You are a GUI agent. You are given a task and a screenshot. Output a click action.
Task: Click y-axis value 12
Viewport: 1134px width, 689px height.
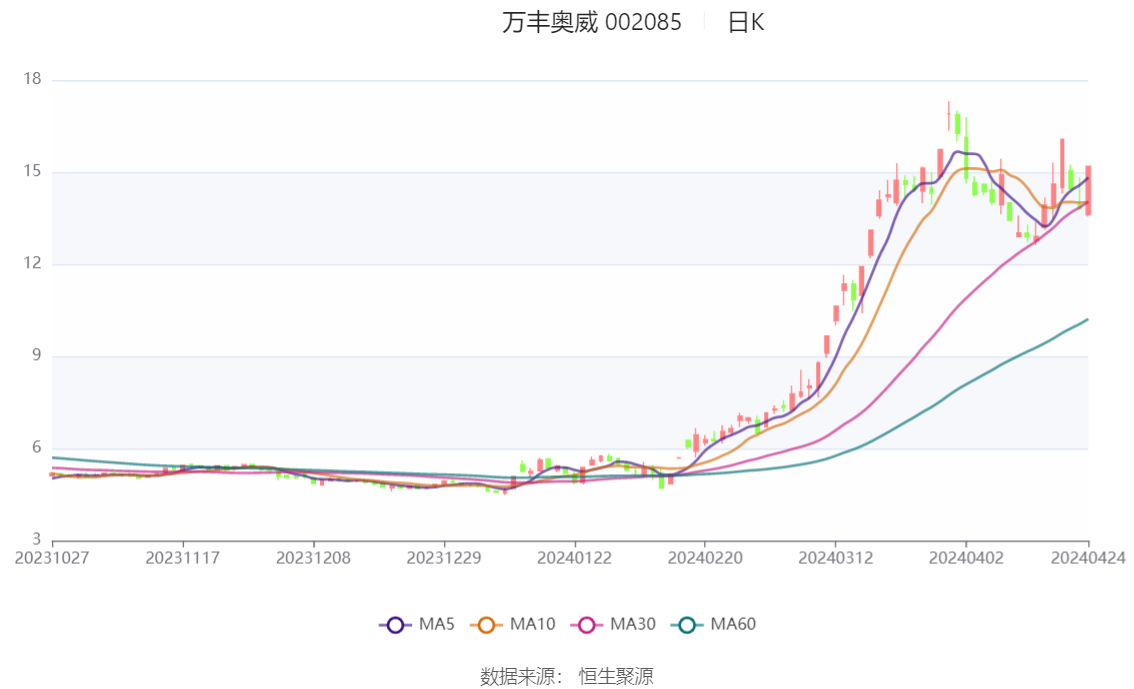tap(32, 263)
